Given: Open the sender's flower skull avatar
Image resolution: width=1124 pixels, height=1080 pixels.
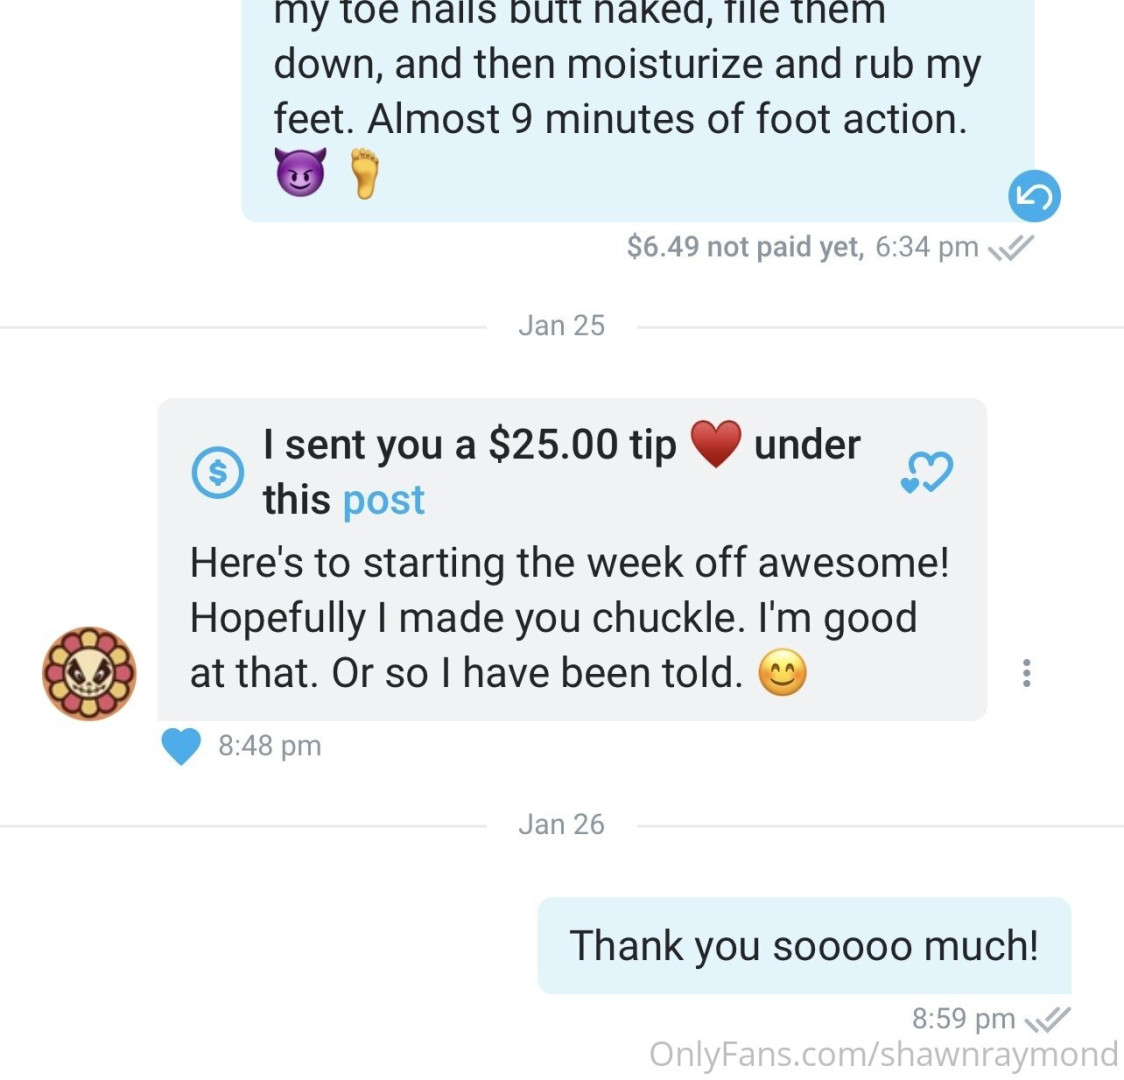Looking at the screenshot, I should pos(89,674).
